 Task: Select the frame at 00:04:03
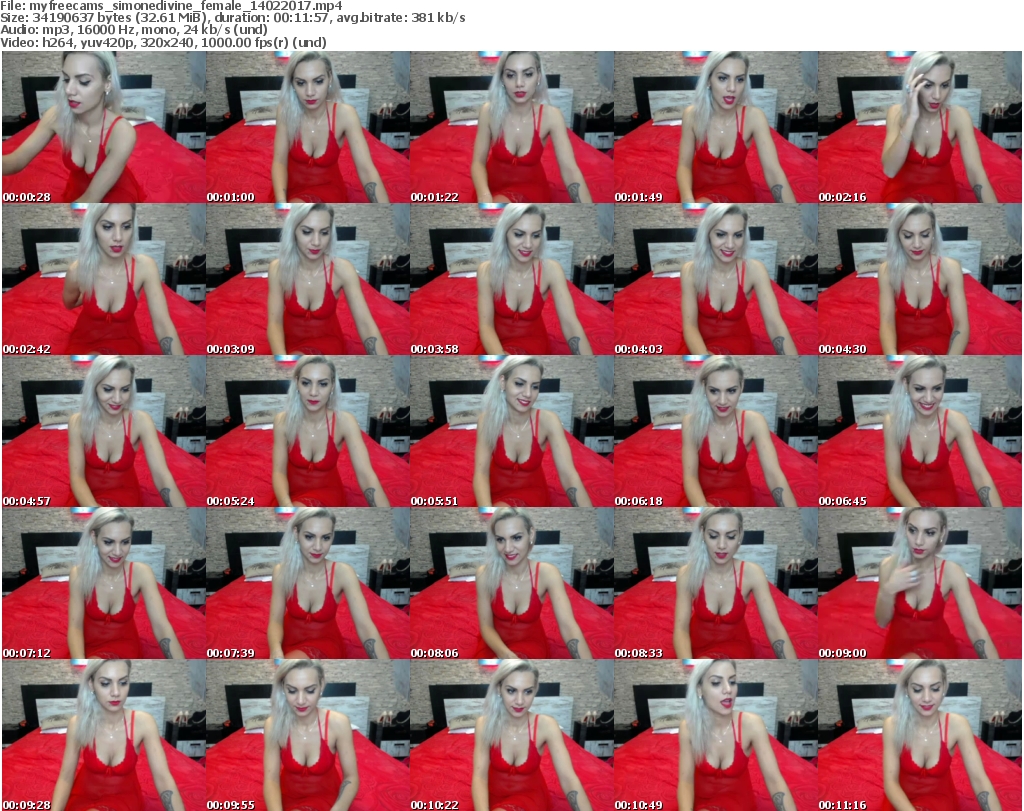pyautogui.click(x=716, y=279)
